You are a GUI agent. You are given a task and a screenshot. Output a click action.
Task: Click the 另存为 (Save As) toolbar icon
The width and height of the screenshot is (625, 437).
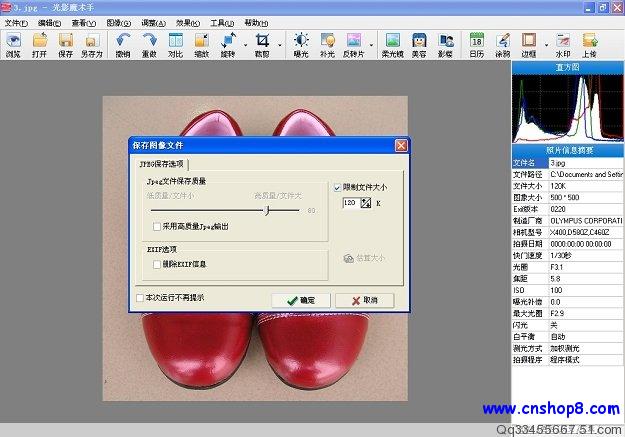point(92,45)
